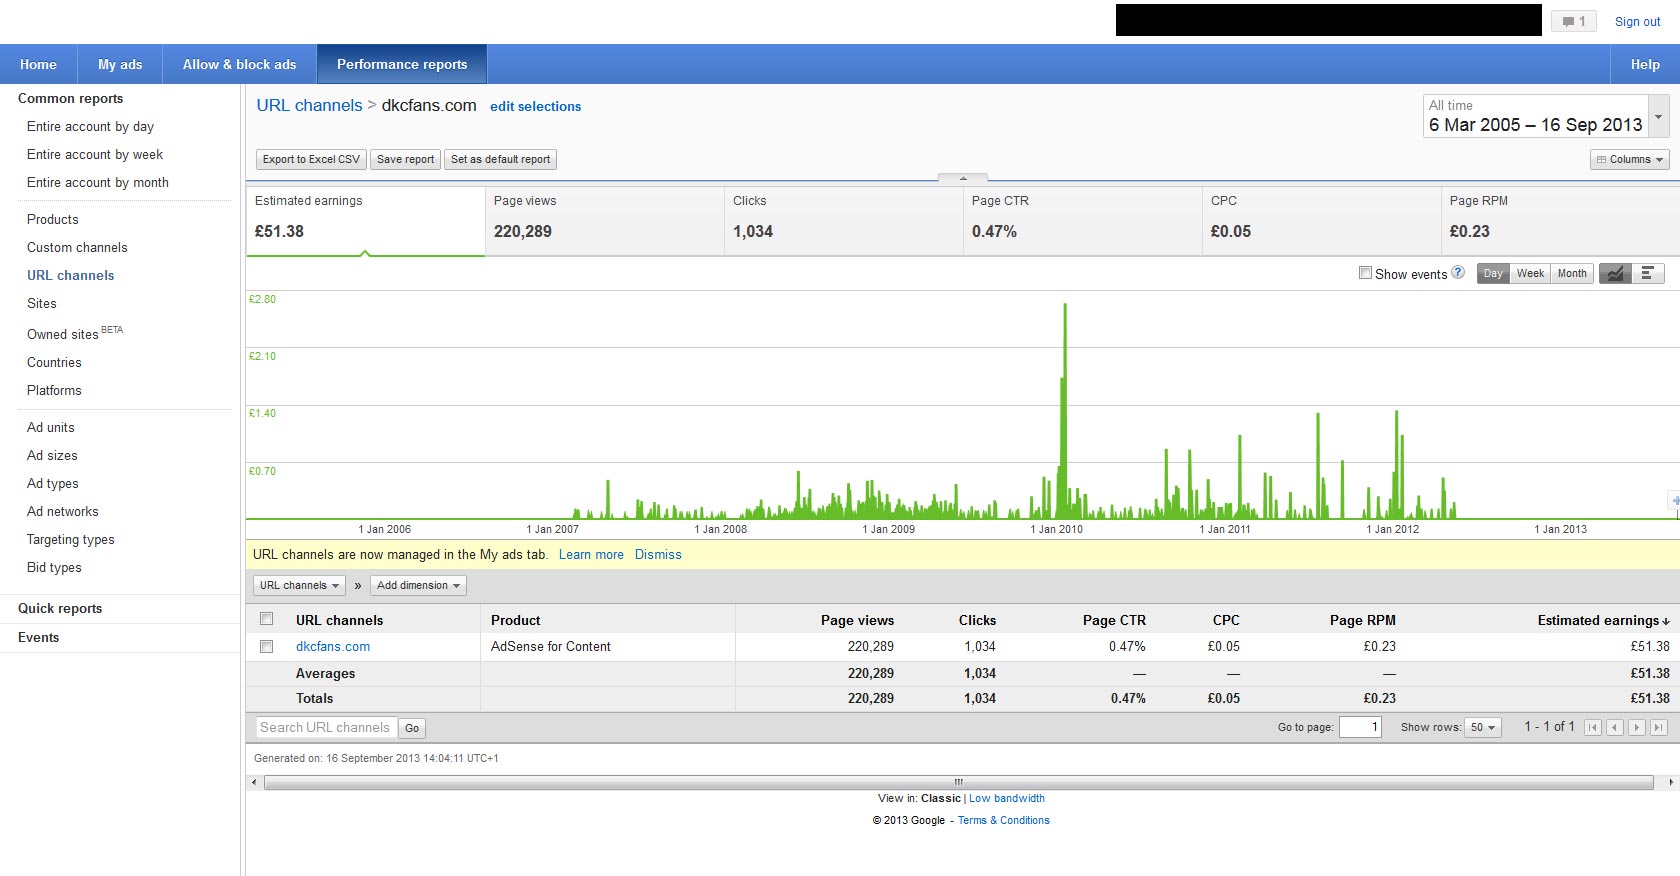Image resolution: width=1680 pixels, height=876 pixels.
Task: Switch to line chart view icon
Action: pyautogui.click(x=1615, y=273)
